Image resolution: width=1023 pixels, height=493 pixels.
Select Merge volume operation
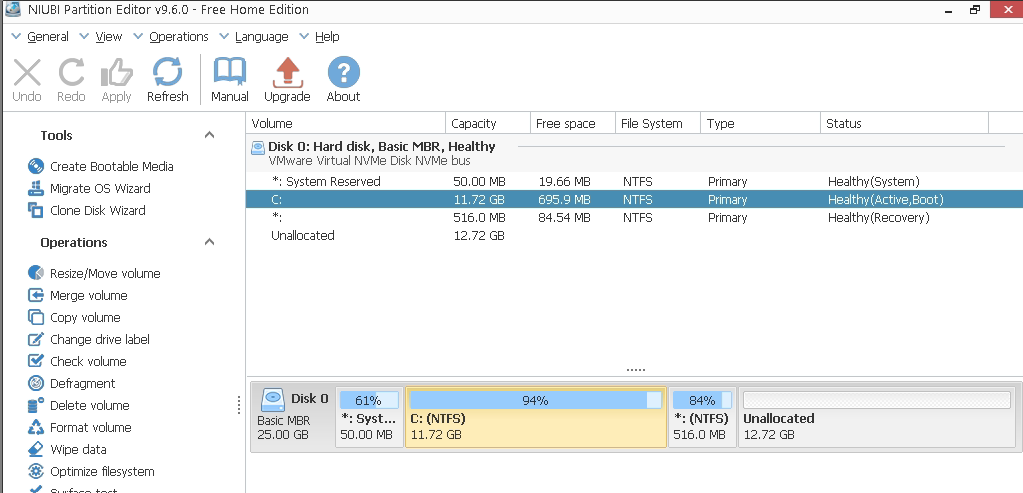(x=88, y=296)
